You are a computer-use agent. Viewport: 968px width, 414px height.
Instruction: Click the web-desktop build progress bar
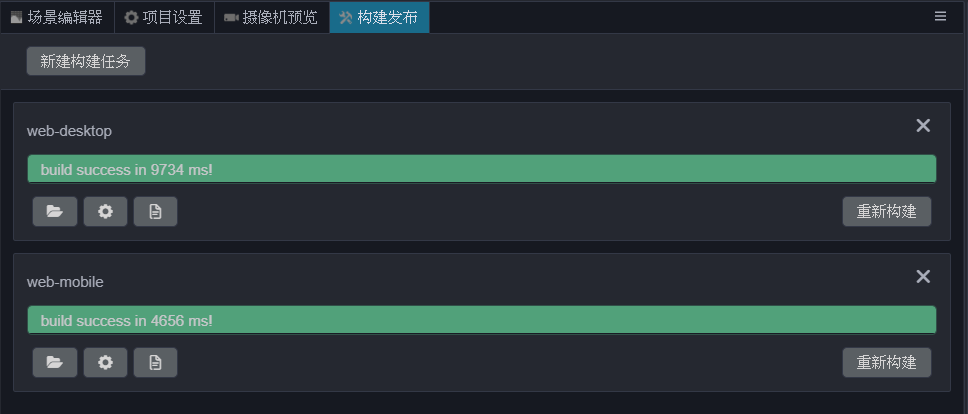coord(481,169)
